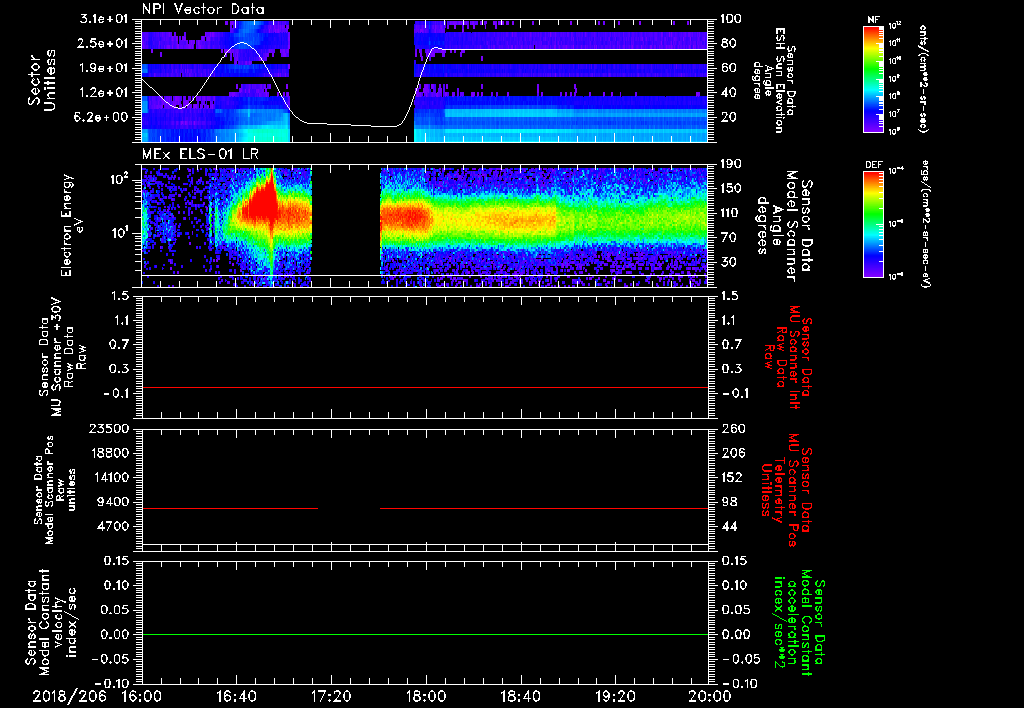Click the "1.2e+01" sector tick label
This screenshot has height=708, width=1024.
click(x=104, y=93)
